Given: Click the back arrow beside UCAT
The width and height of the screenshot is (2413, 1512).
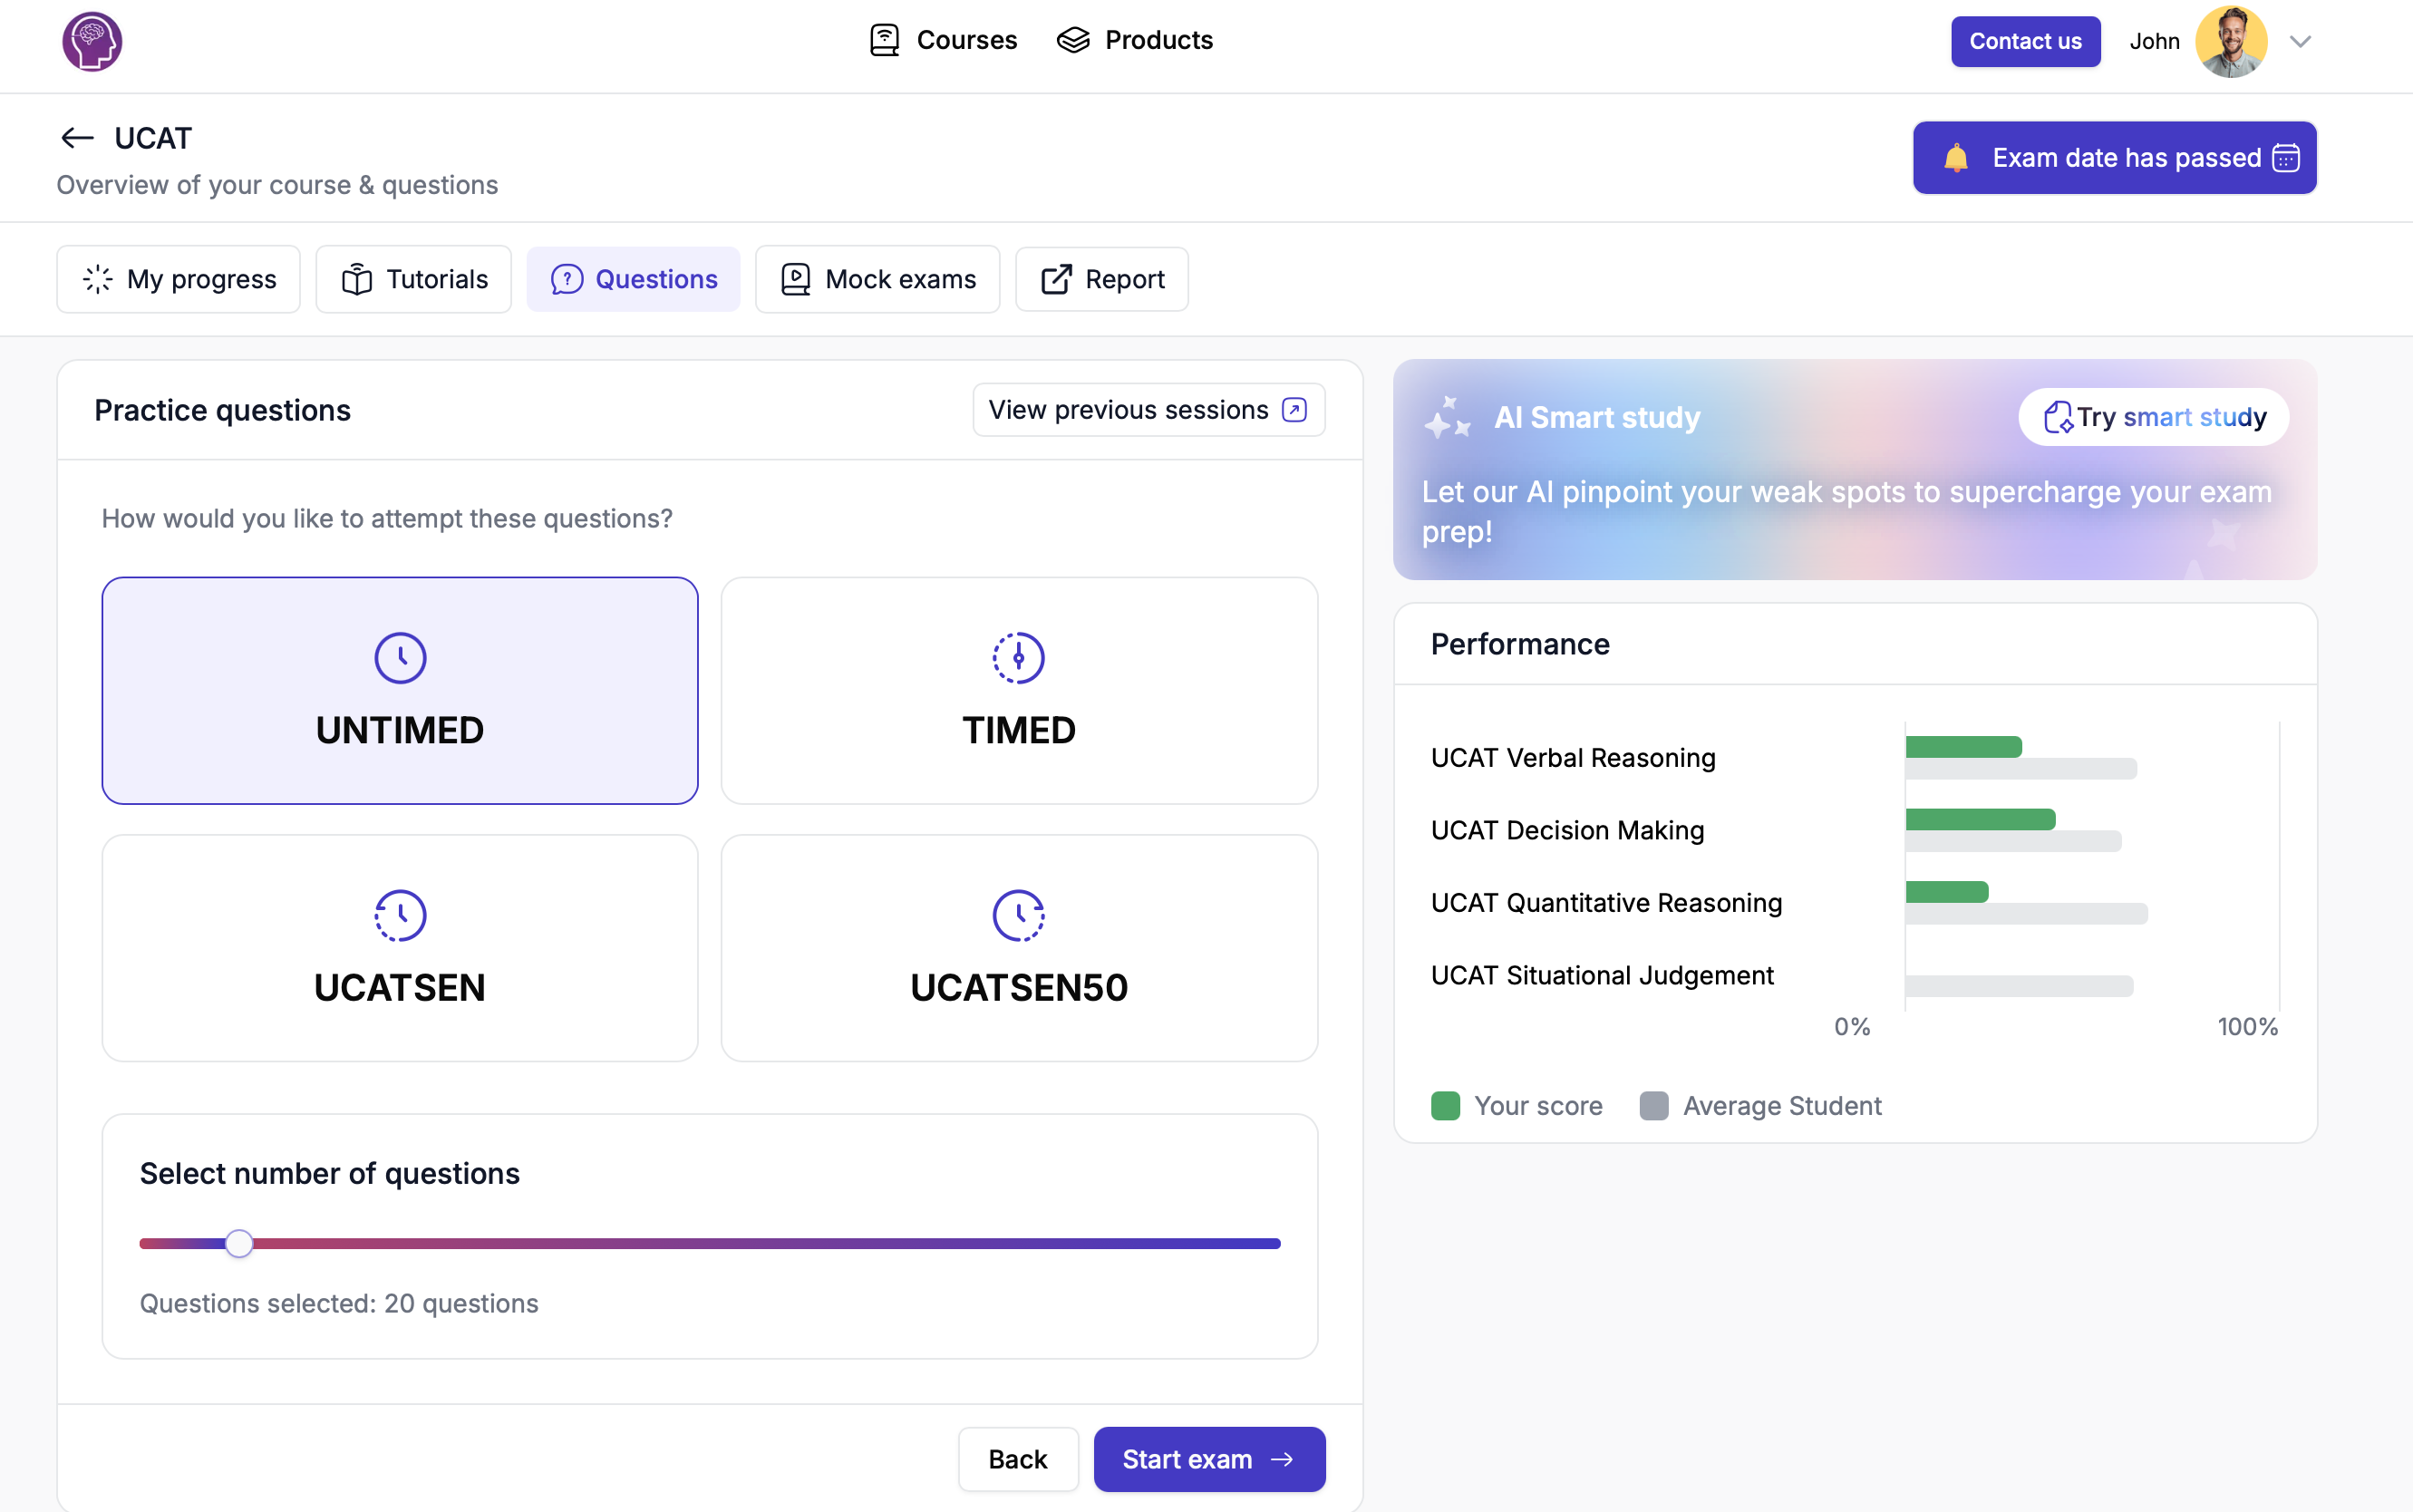Looking at the screenshot, I should pos(77,138).
